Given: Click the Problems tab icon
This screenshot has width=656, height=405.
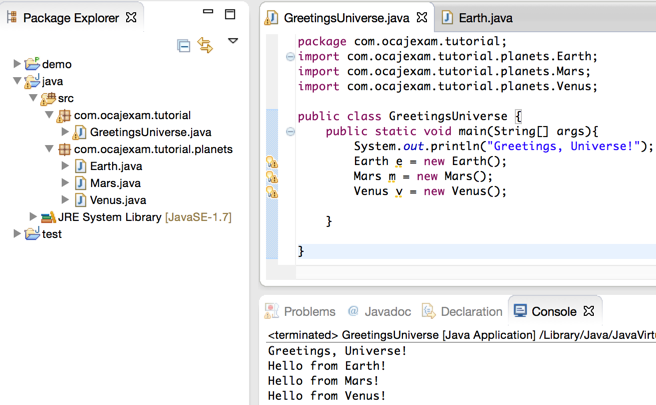Looking at the screenshot, I should [x=271, y=311].
